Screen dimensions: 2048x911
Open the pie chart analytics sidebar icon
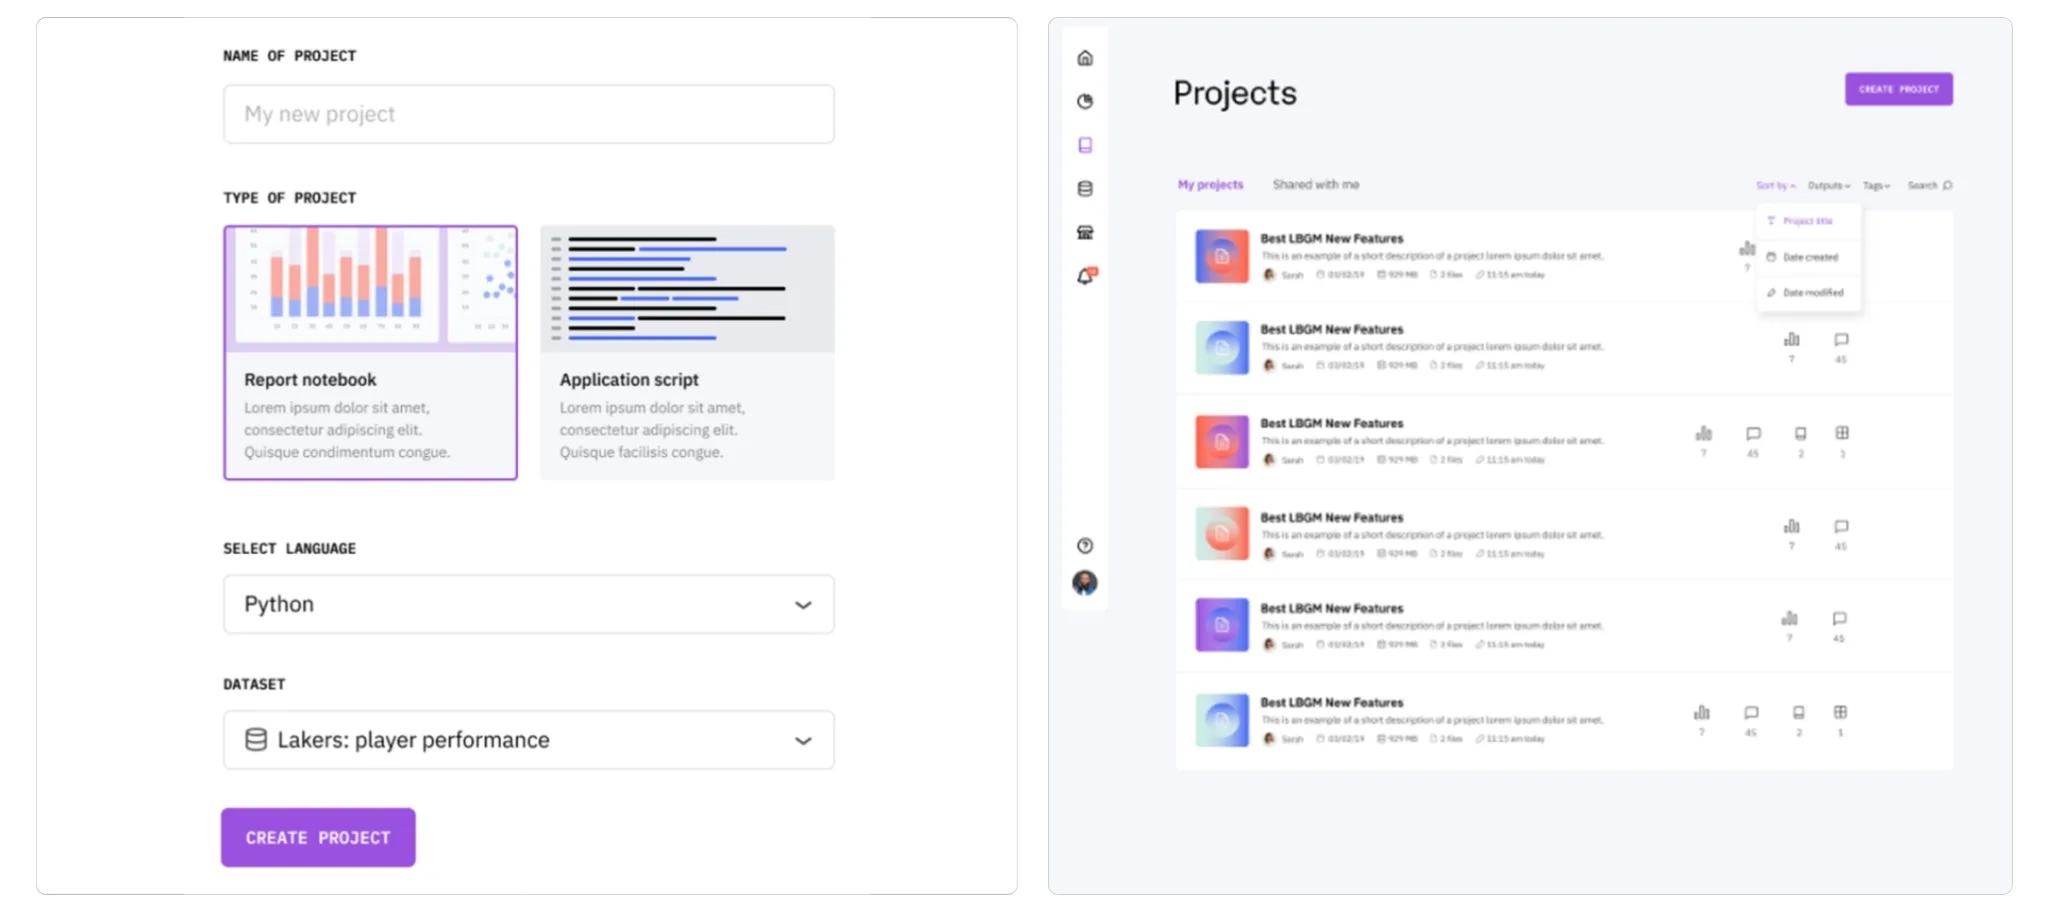(1085, 101)
